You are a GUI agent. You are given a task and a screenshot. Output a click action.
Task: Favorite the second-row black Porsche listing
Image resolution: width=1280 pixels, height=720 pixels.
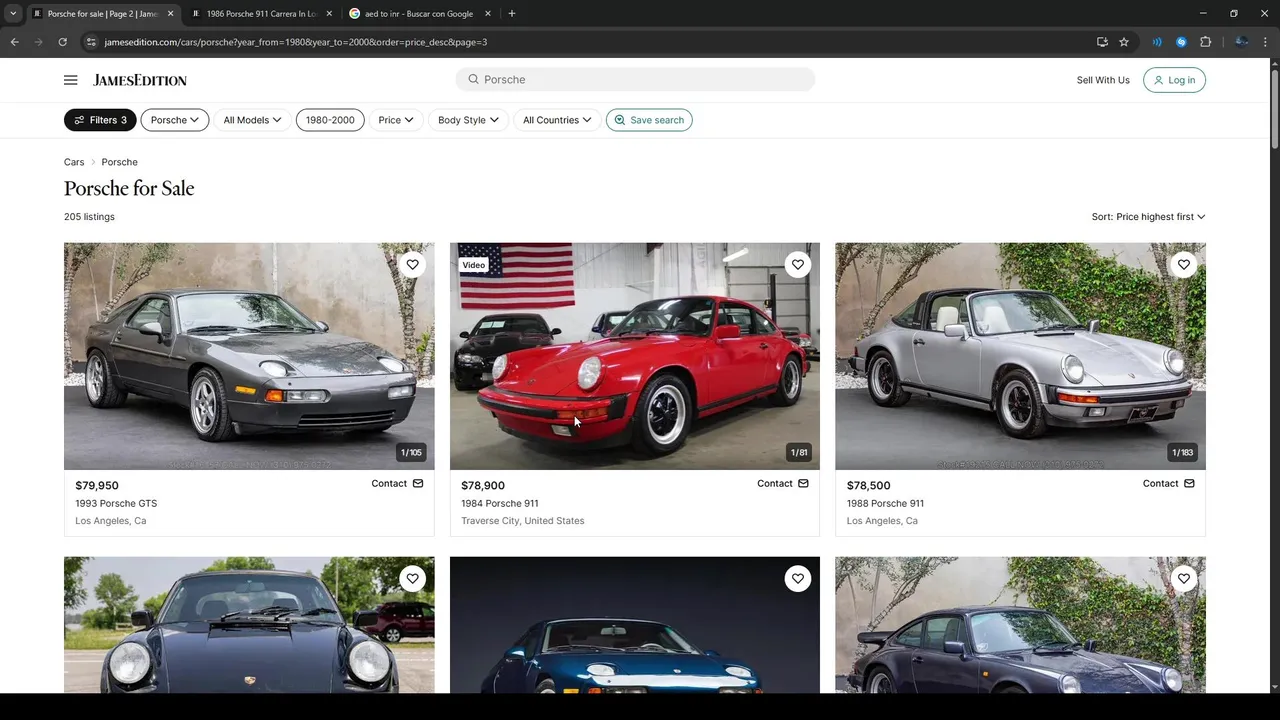(x=412, y=579)
